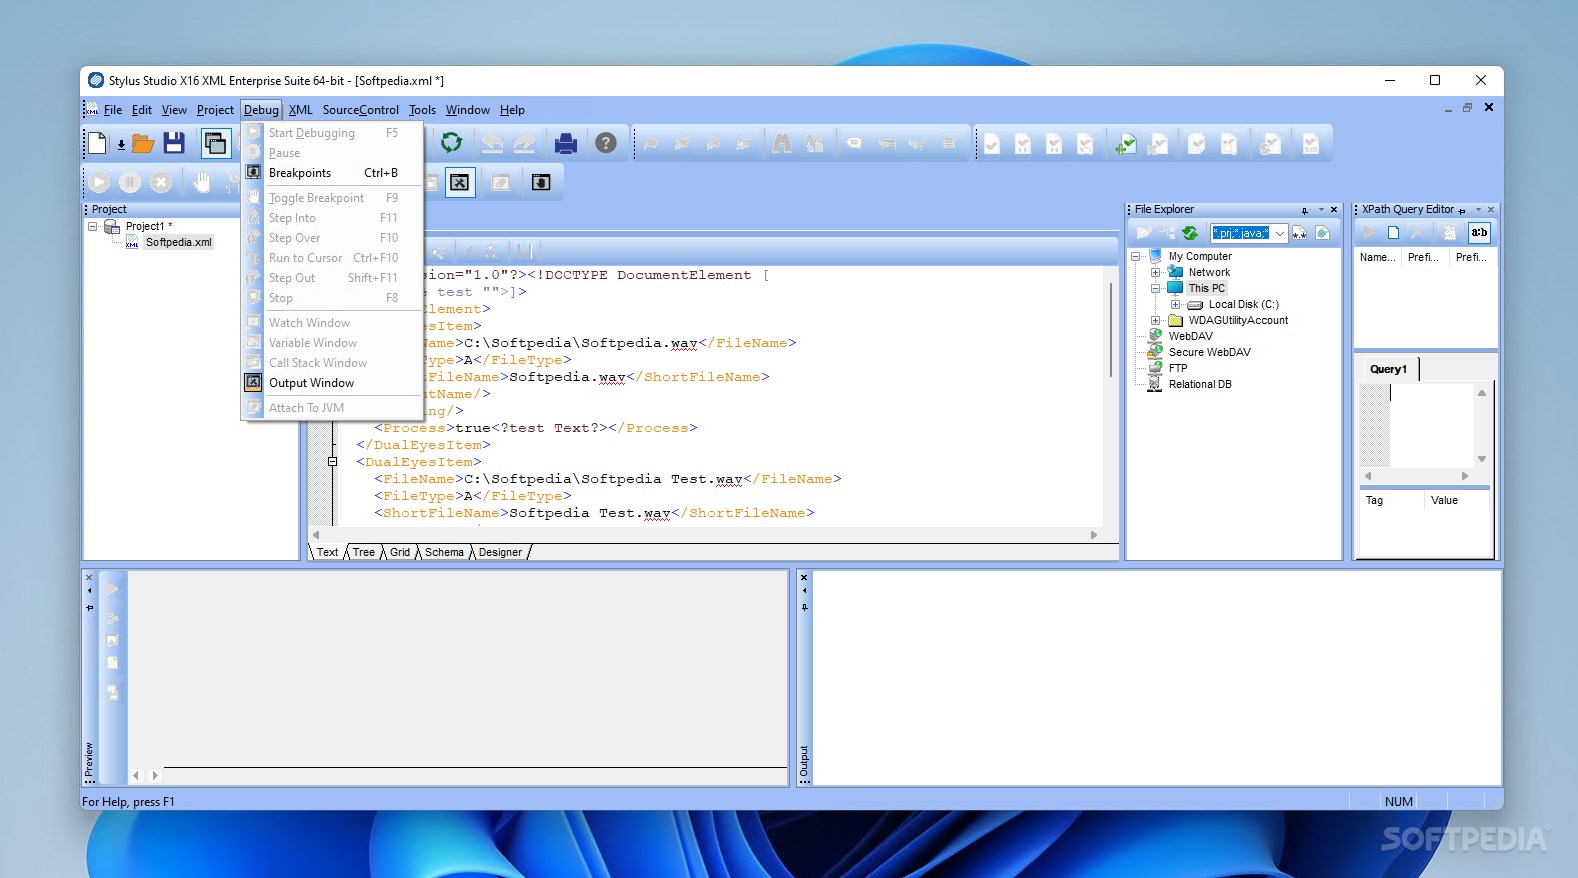Click the editor horizontal scrollbar track

(705, 535)
